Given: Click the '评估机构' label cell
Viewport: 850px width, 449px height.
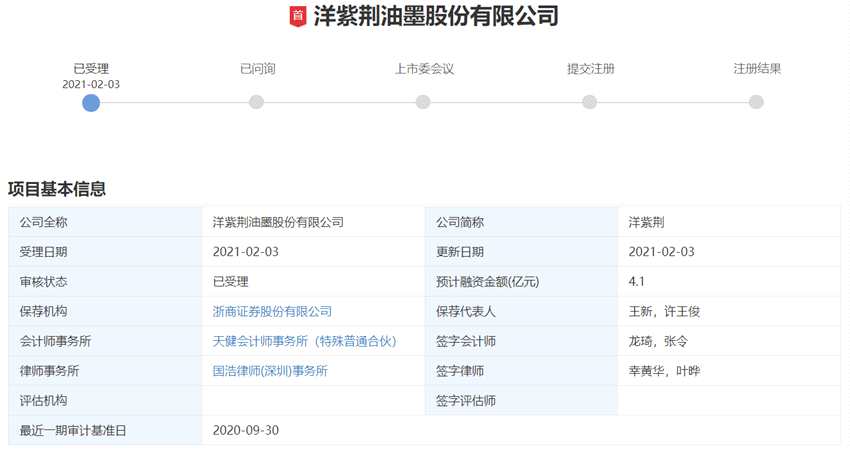Looking at the screenshot, I should click(105, 401).
